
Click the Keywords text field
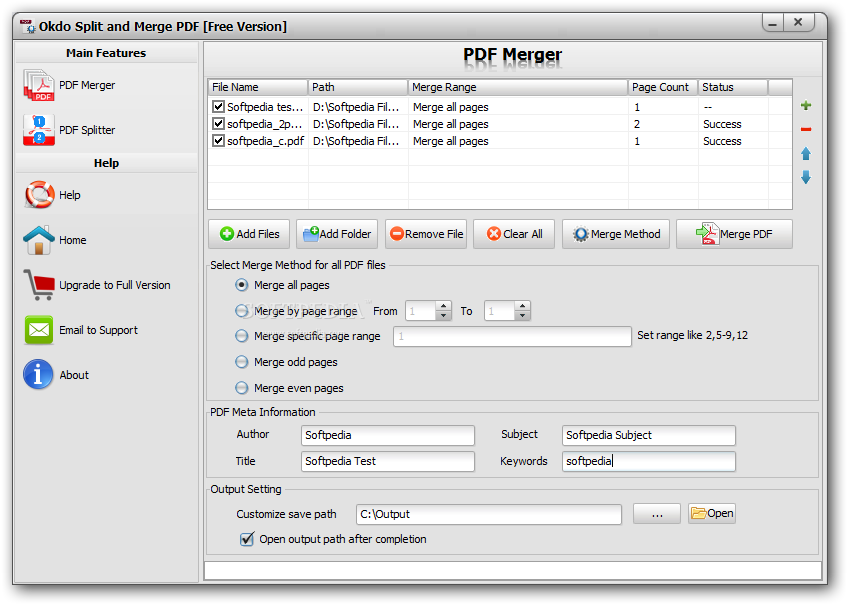click(649, 461)
